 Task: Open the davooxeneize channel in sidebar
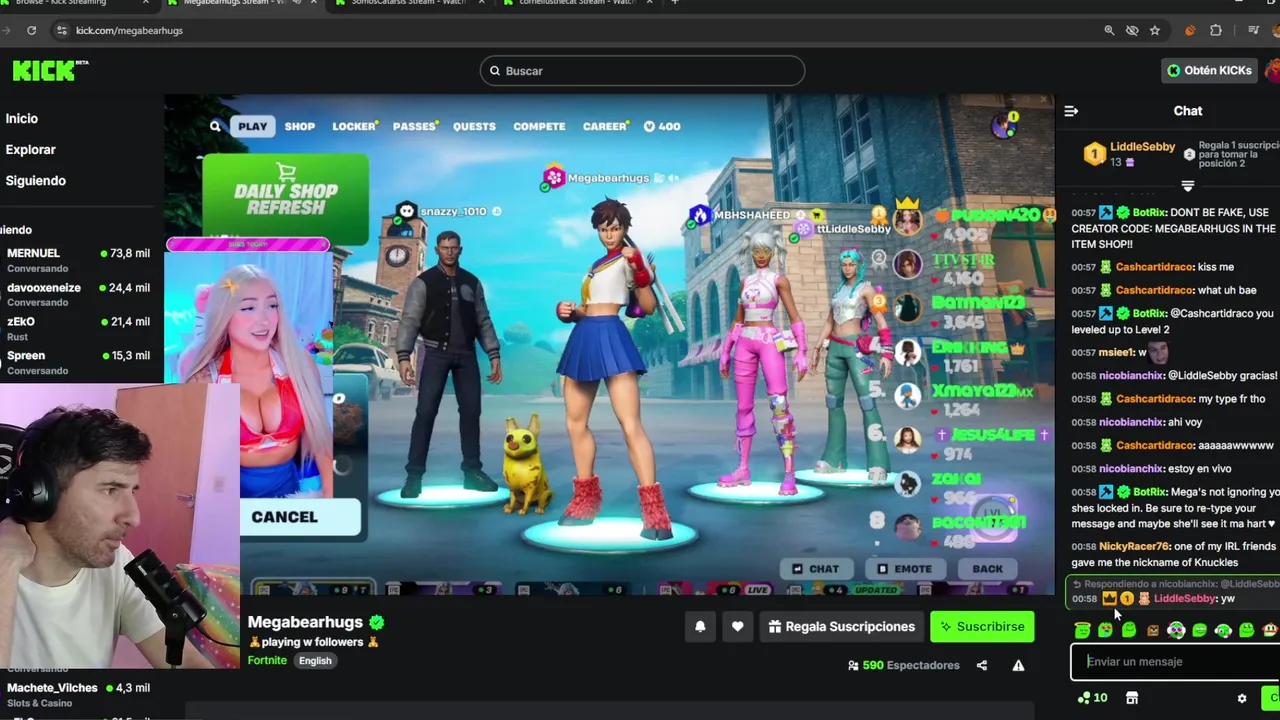[x=78, y=294]
